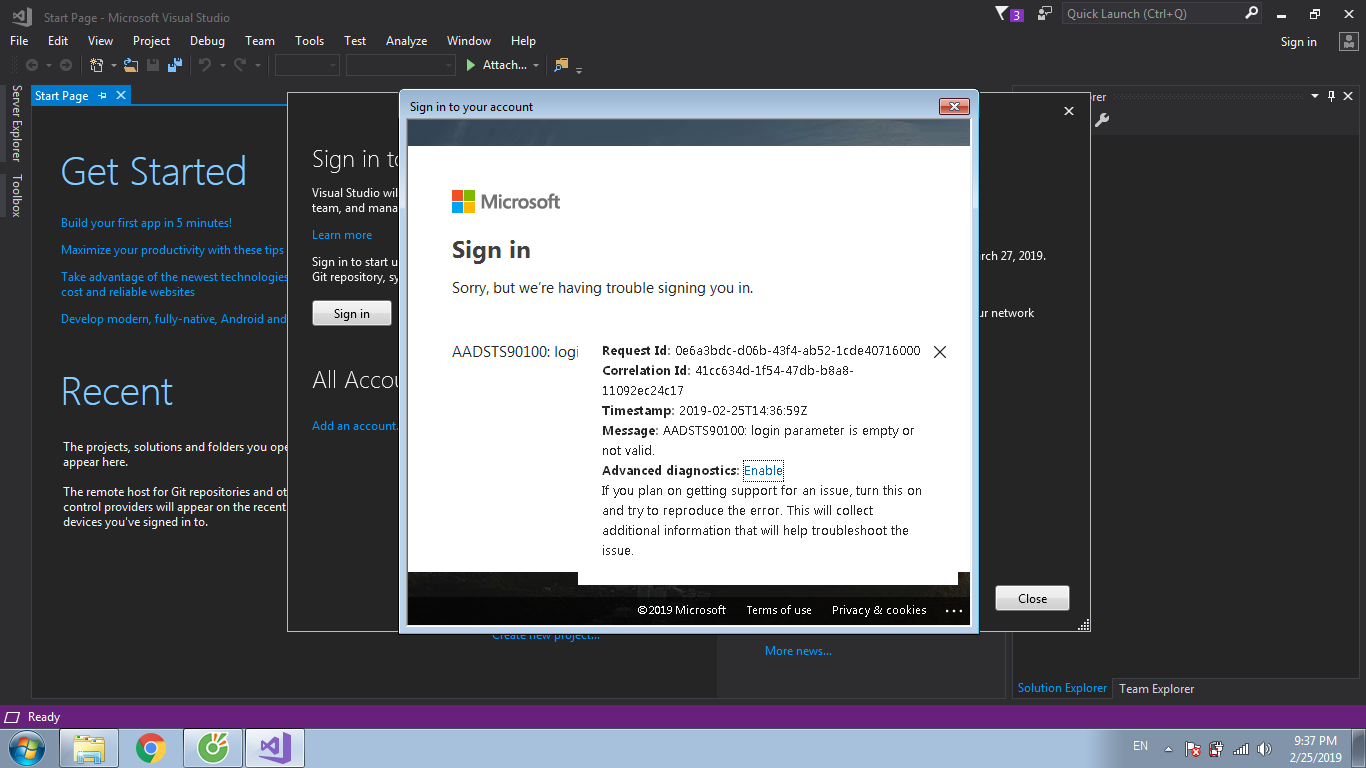Click the Open File toolbar icon

(x=131, y=65)
